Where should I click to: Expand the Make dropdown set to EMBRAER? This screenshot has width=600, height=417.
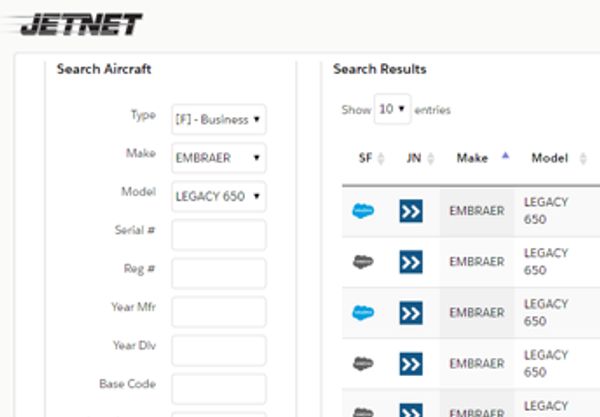(x=218, y=158)
